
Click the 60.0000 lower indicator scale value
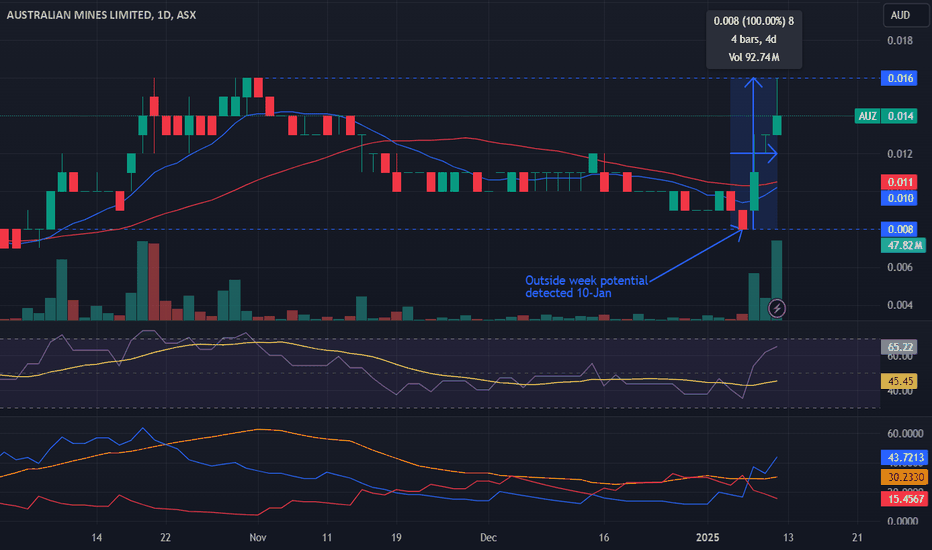click(905, 433)
